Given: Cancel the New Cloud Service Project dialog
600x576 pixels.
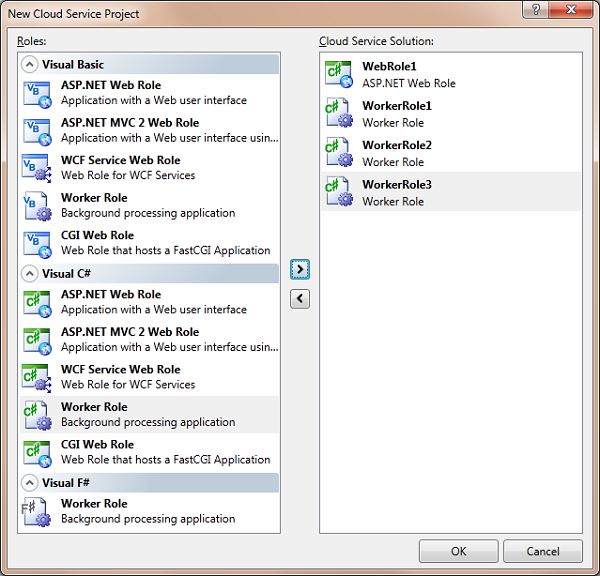Looking at the screenshot, I should click(x=543, y=551).
